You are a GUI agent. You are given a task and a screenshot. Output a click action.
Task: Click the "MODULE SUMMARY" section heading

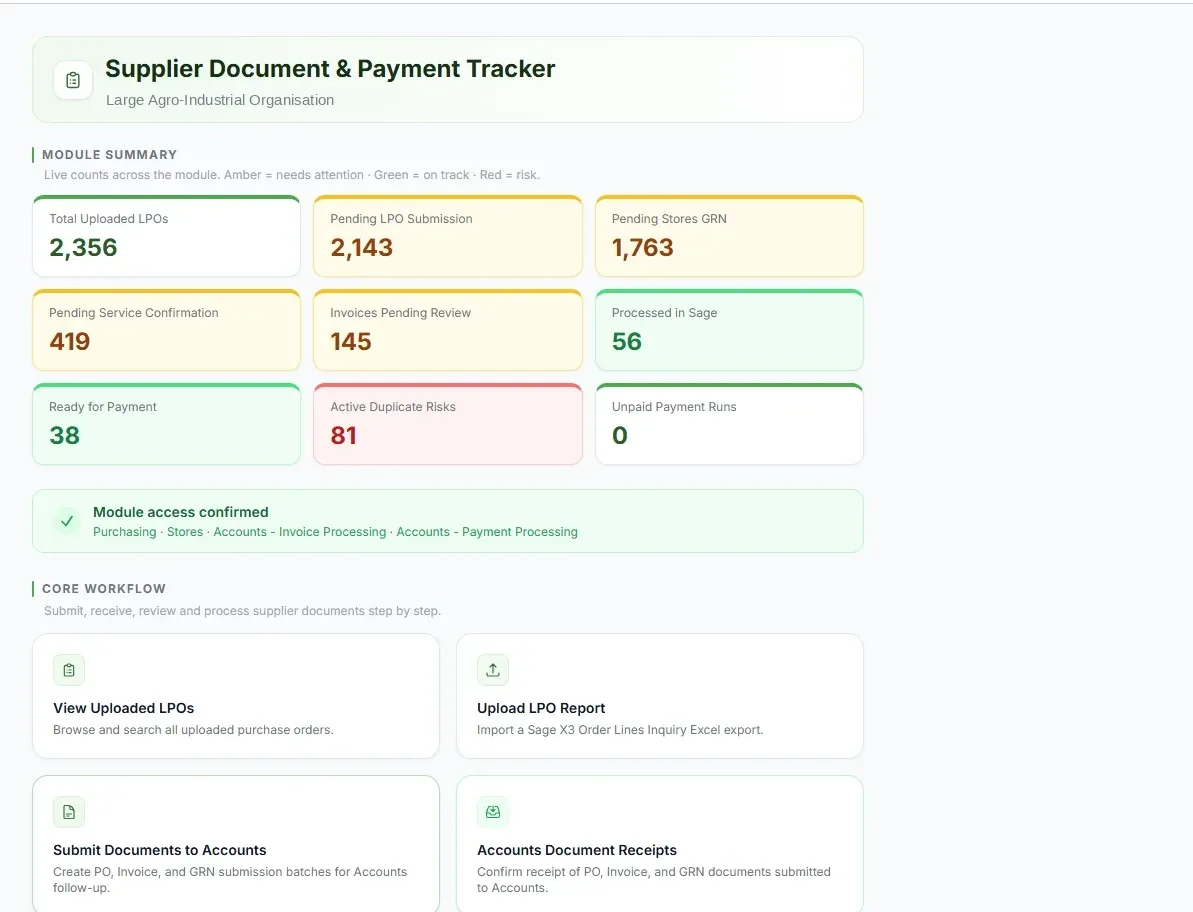point(110,154)
